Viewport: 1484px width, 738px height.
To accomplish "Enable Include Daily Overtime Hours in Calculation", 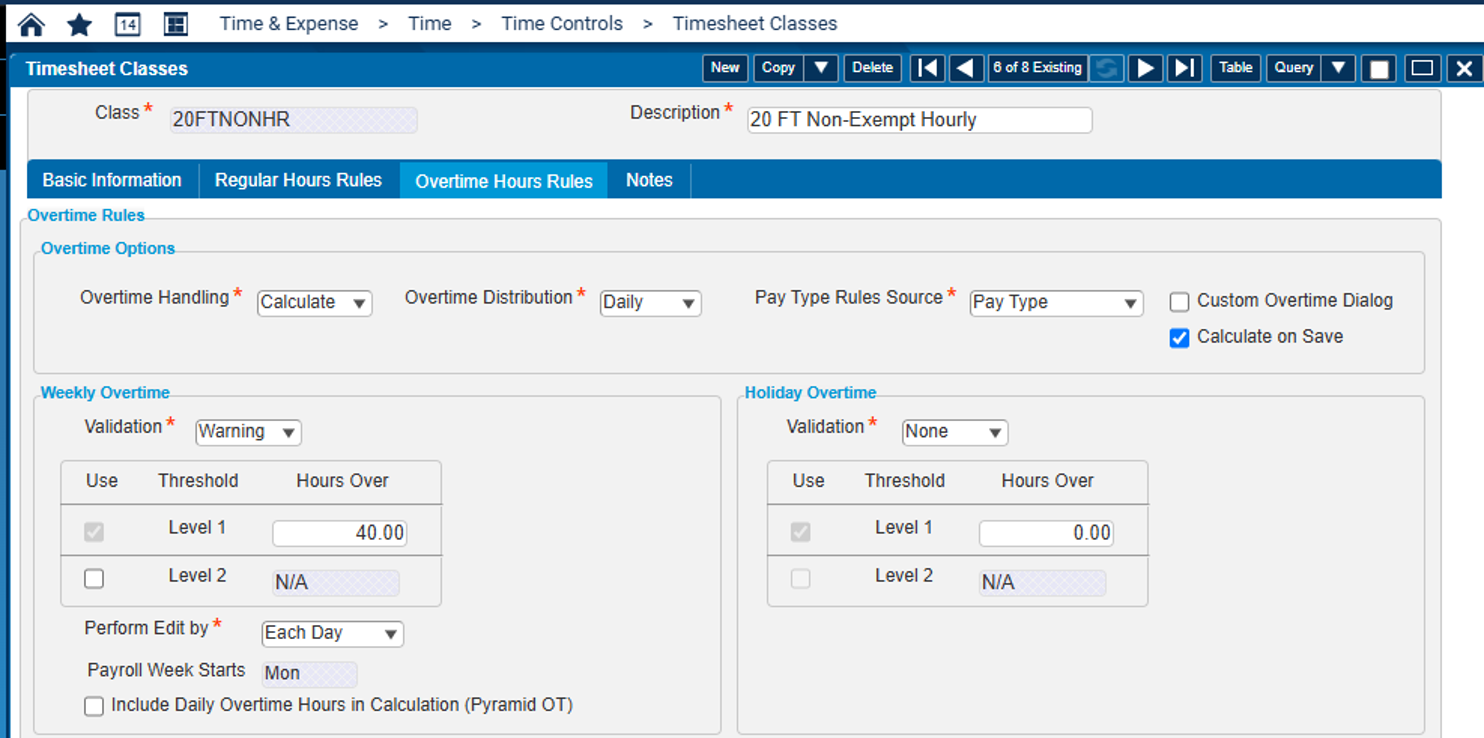I will [93, 706].
